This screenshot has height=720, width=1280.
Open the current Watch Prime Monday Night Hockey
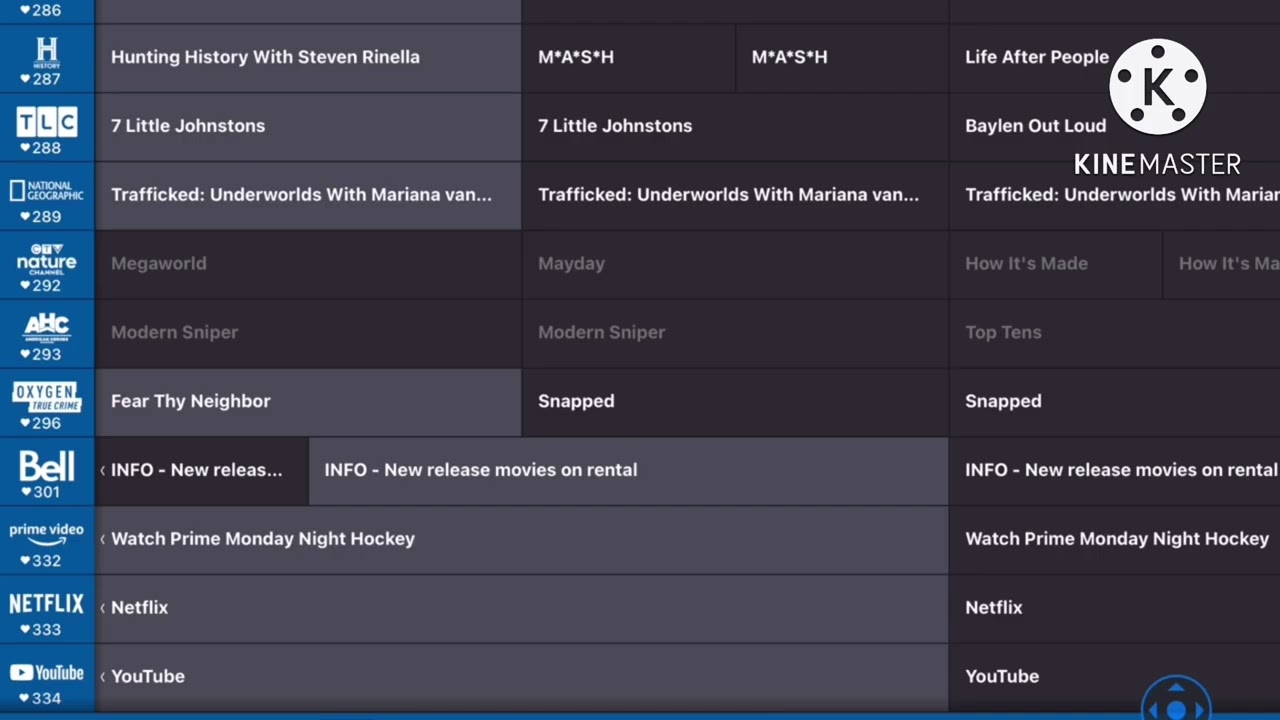521,539
